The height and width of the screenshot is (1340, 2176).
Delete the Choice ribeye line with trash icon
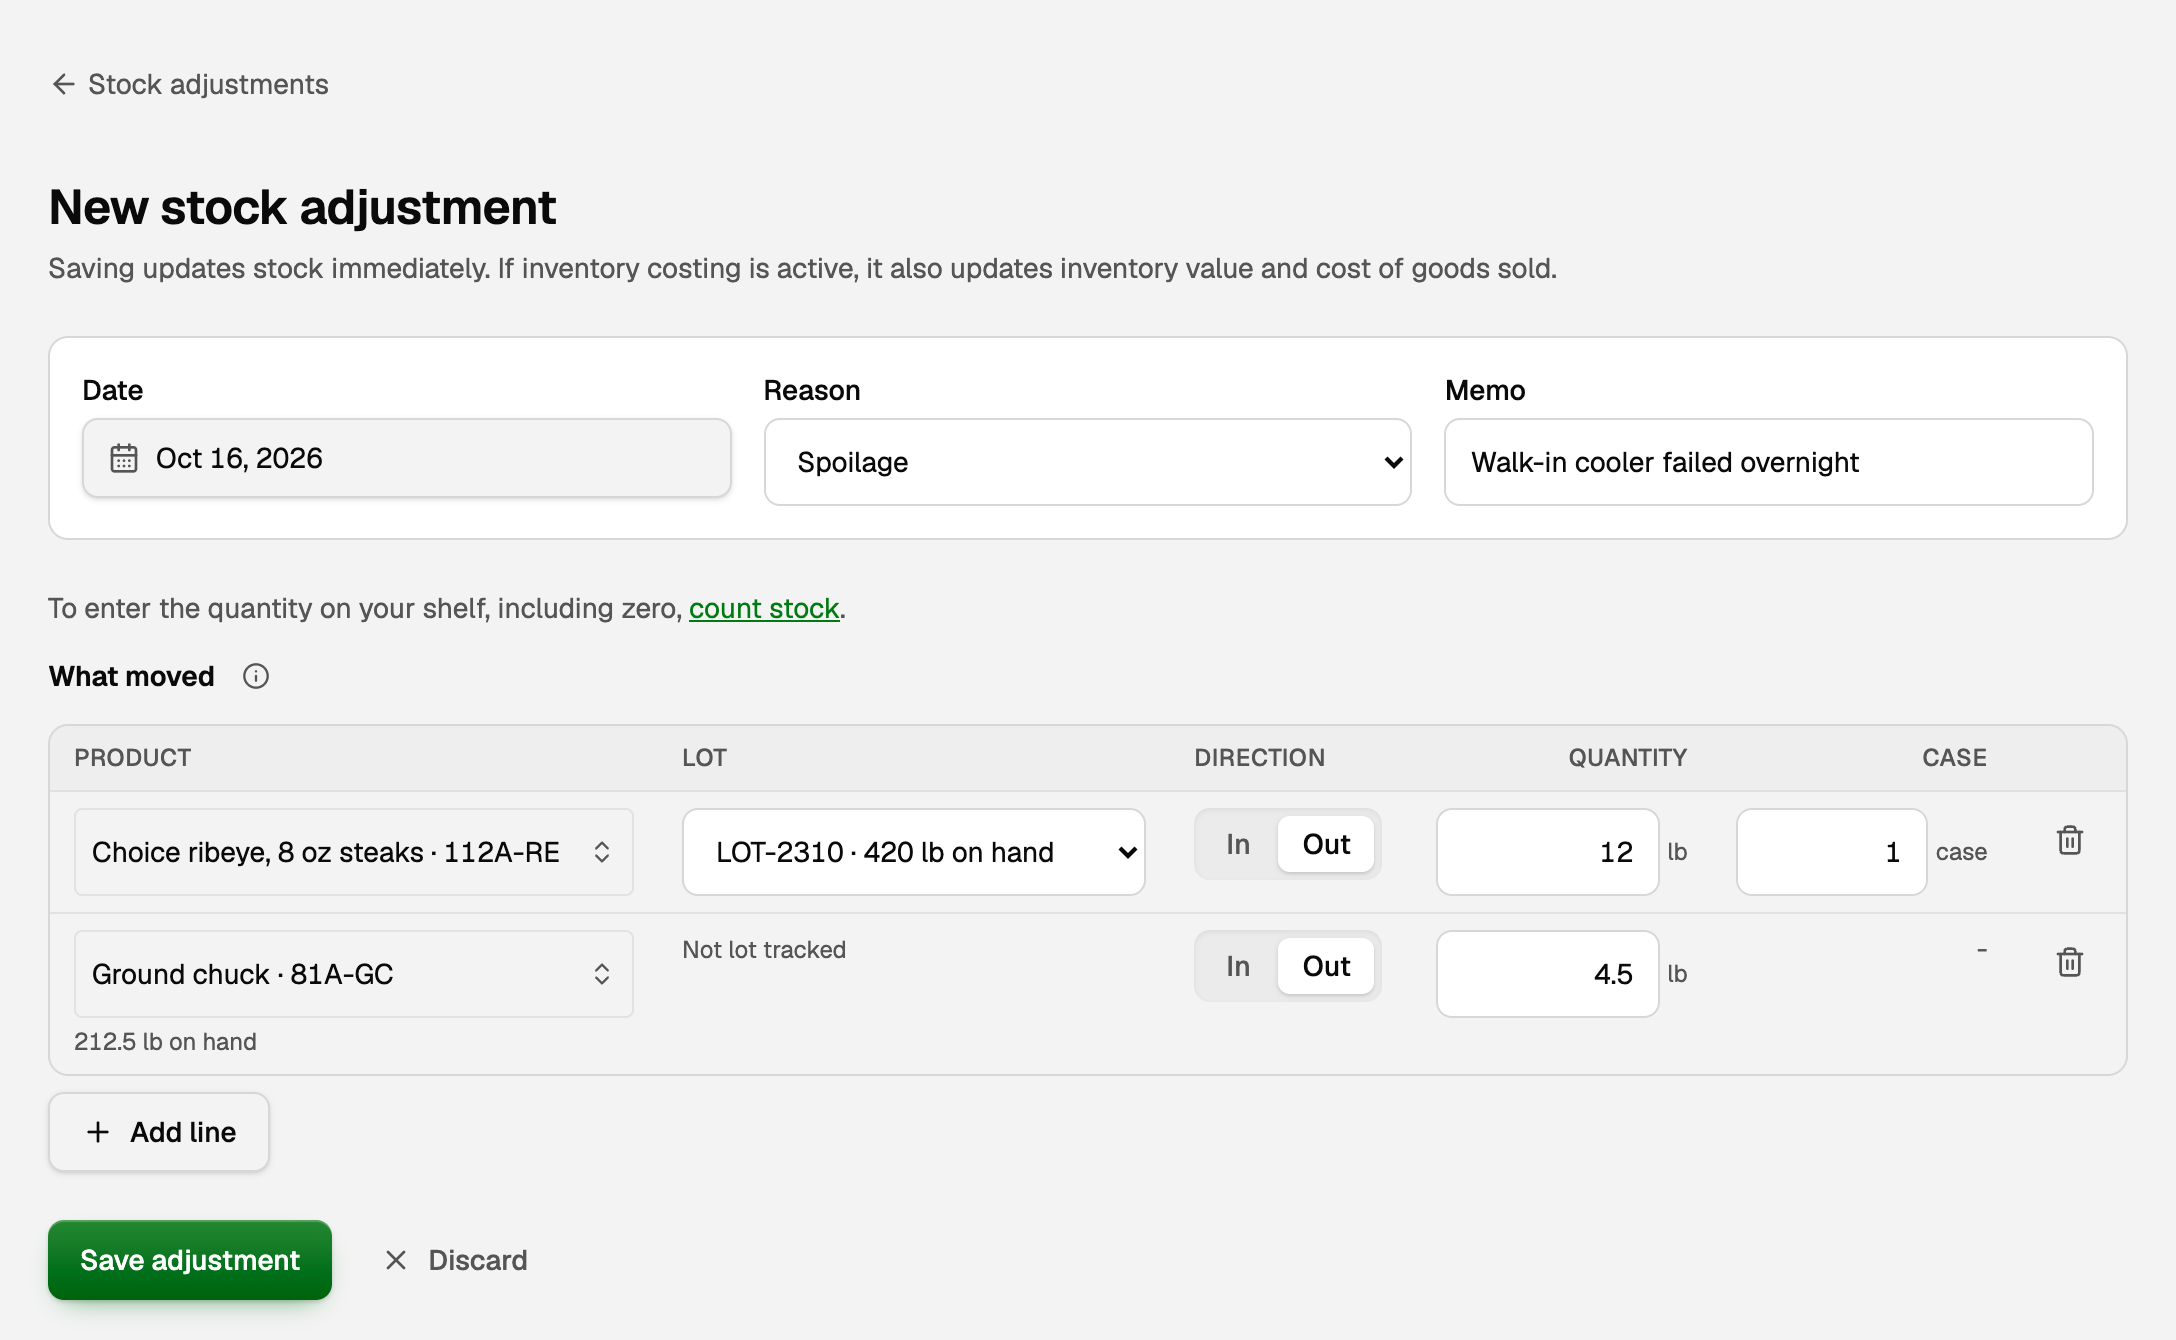click(x=2070, y=840)
